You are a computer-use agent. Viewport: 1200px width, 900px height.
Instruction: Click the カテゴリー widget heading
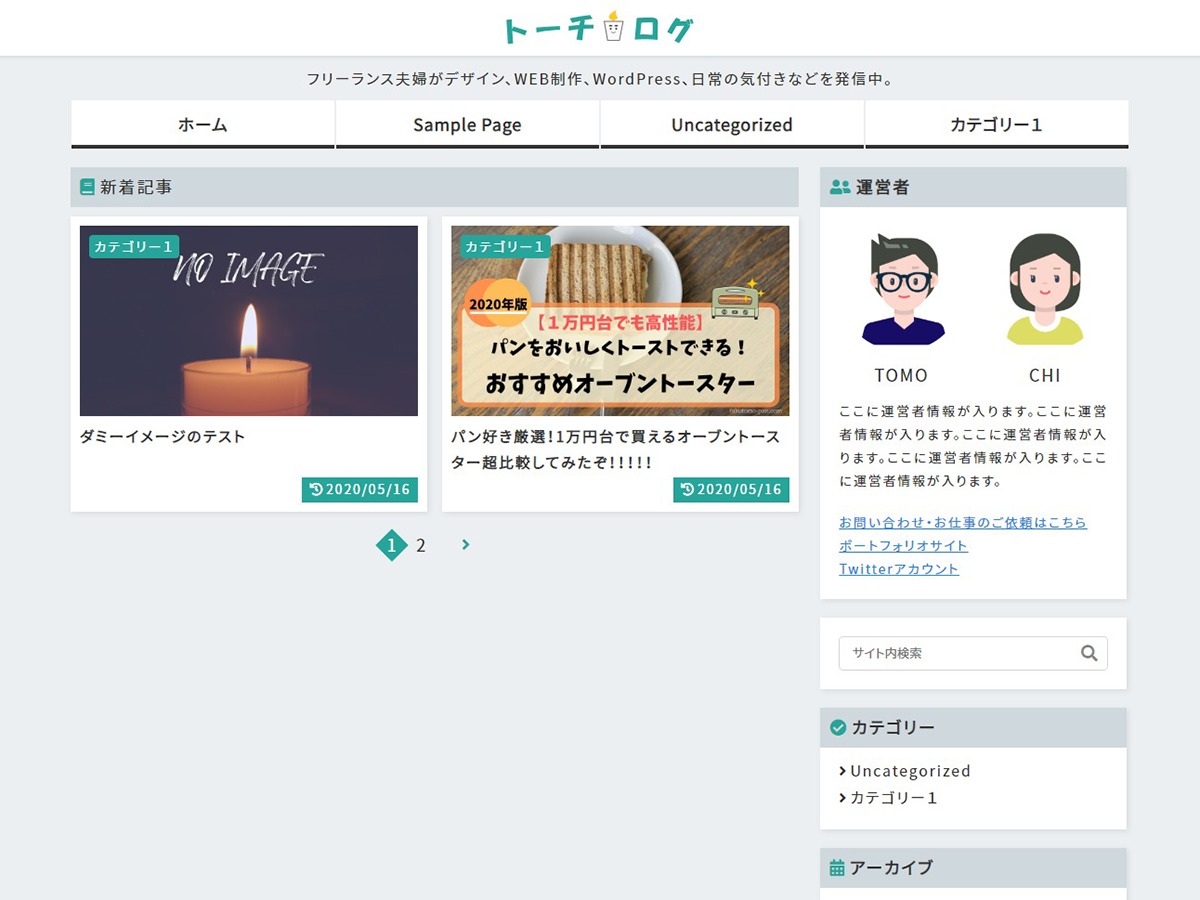(x=973, y=727)
